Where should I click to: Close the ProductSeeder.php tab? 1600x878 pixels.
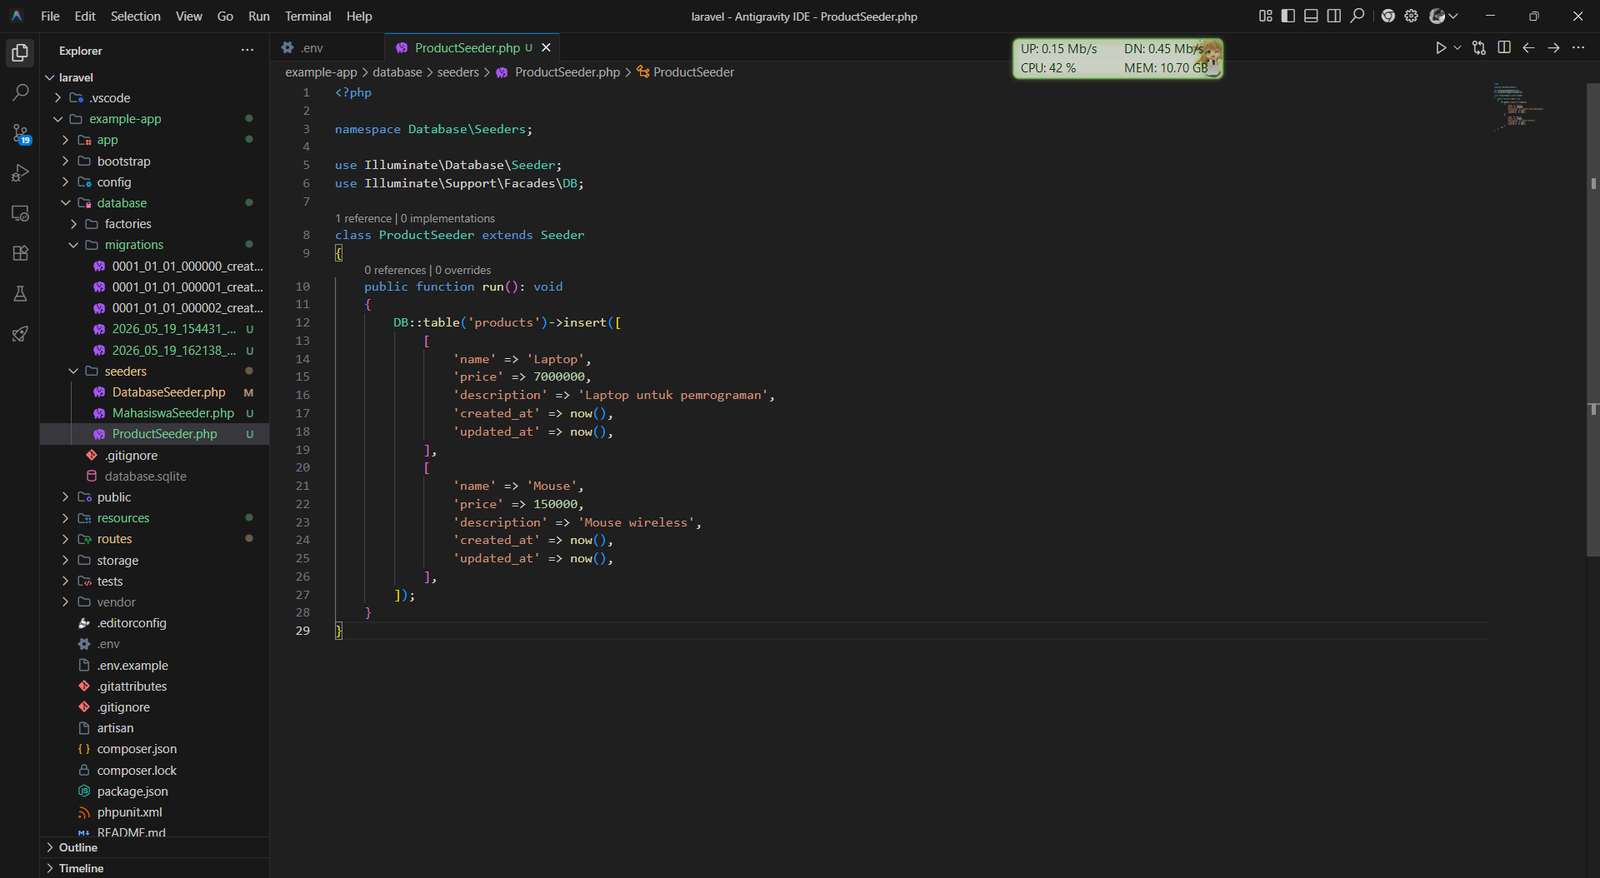(546, 48)
